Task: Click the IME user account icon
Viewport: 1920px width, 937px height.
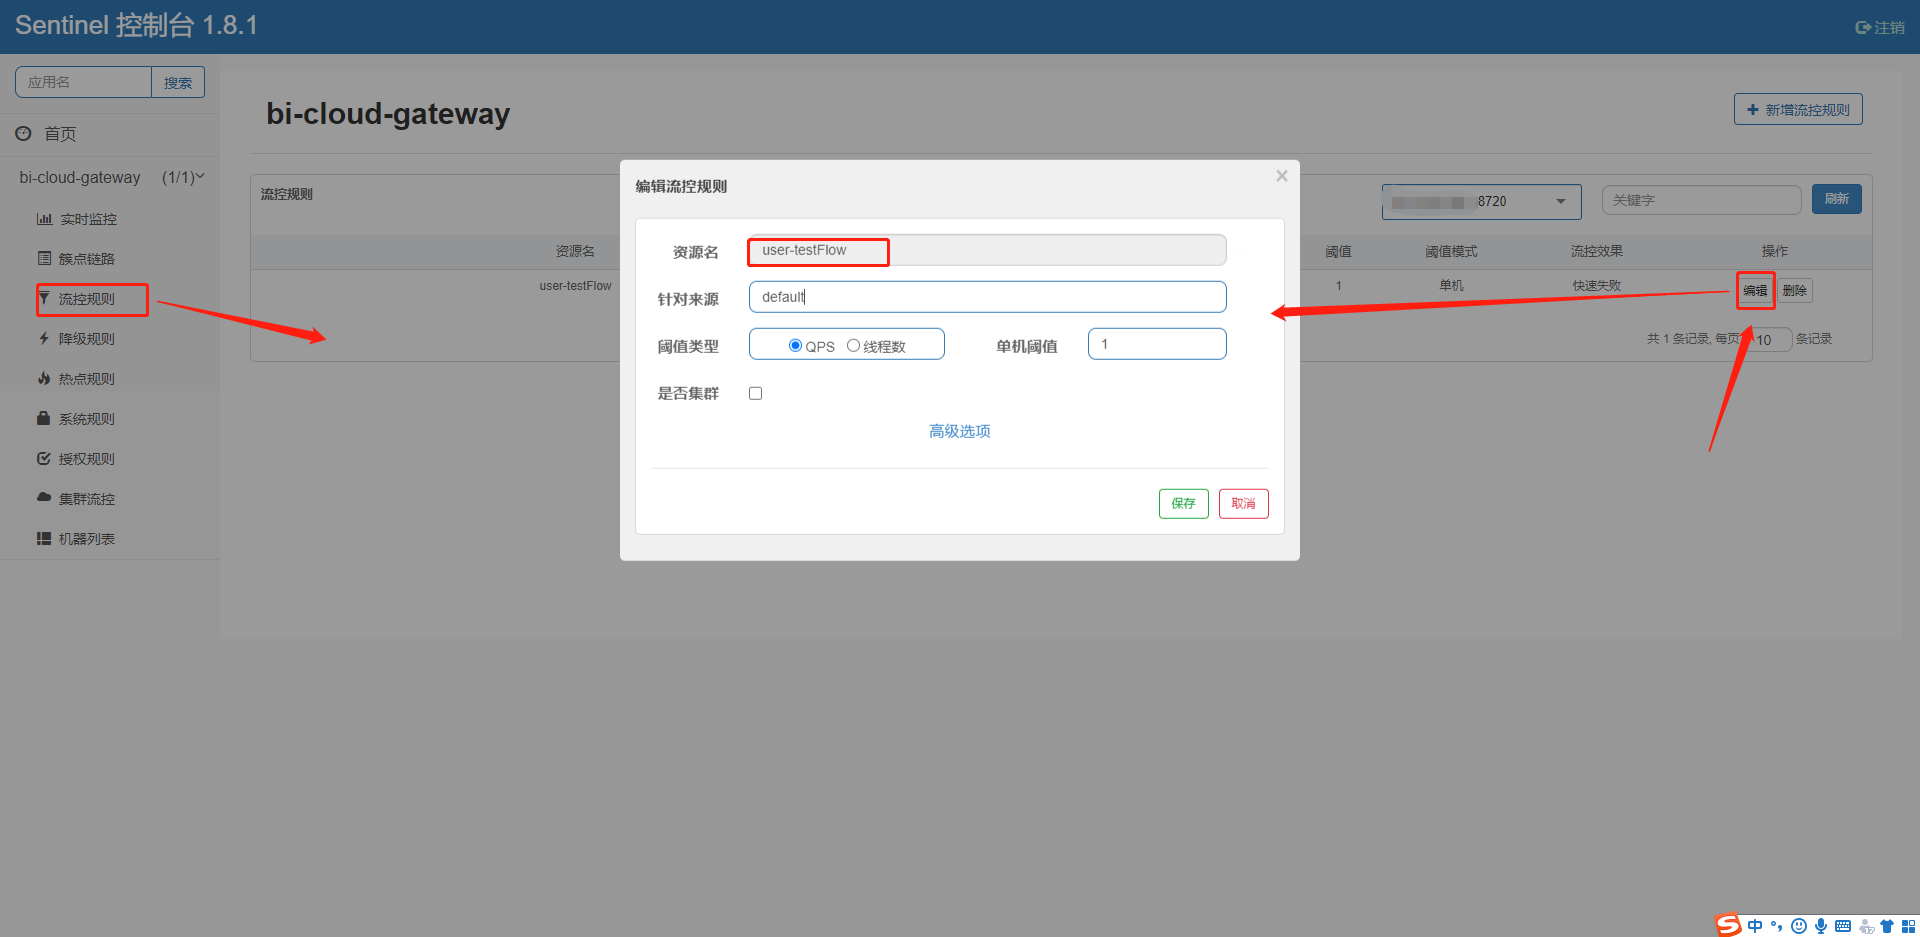Action: pyautogui.click(x=1866, y=926)
